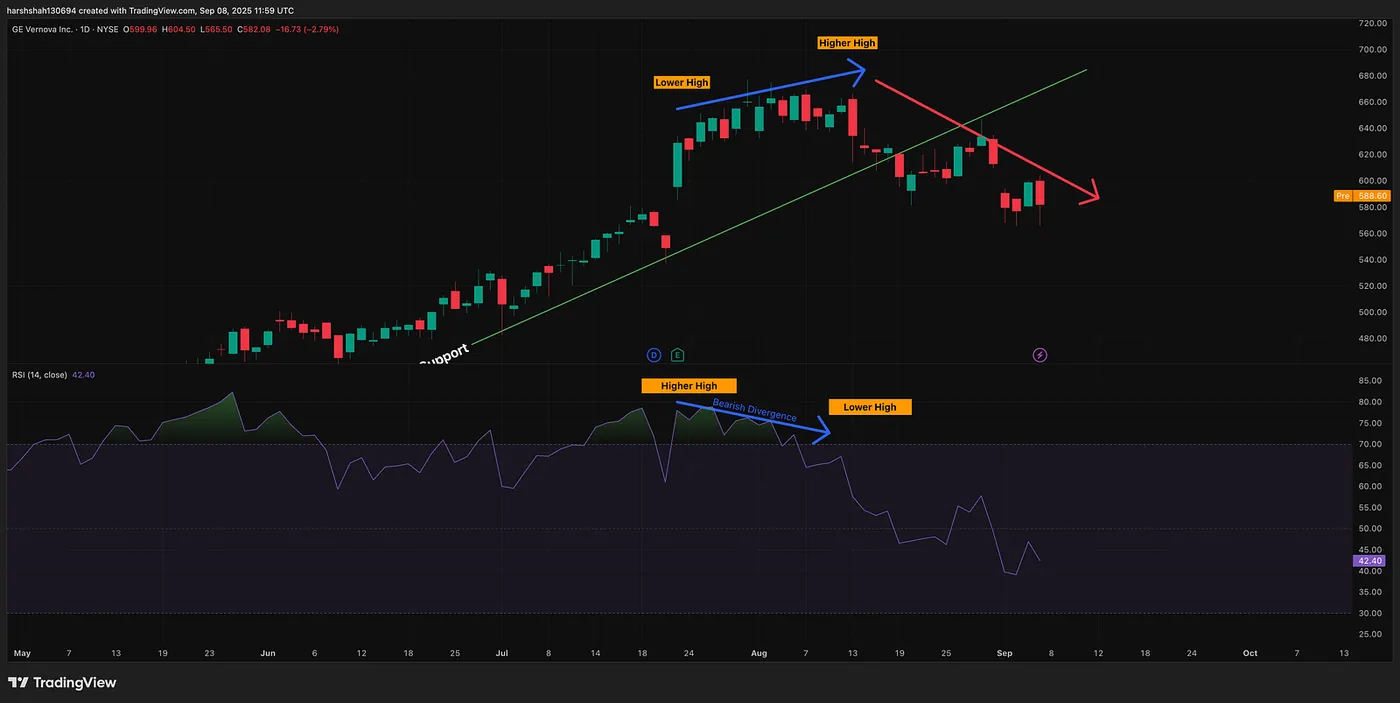Click the TradingView logo
The image size is (1400, 703).
[x=62, y=682]
